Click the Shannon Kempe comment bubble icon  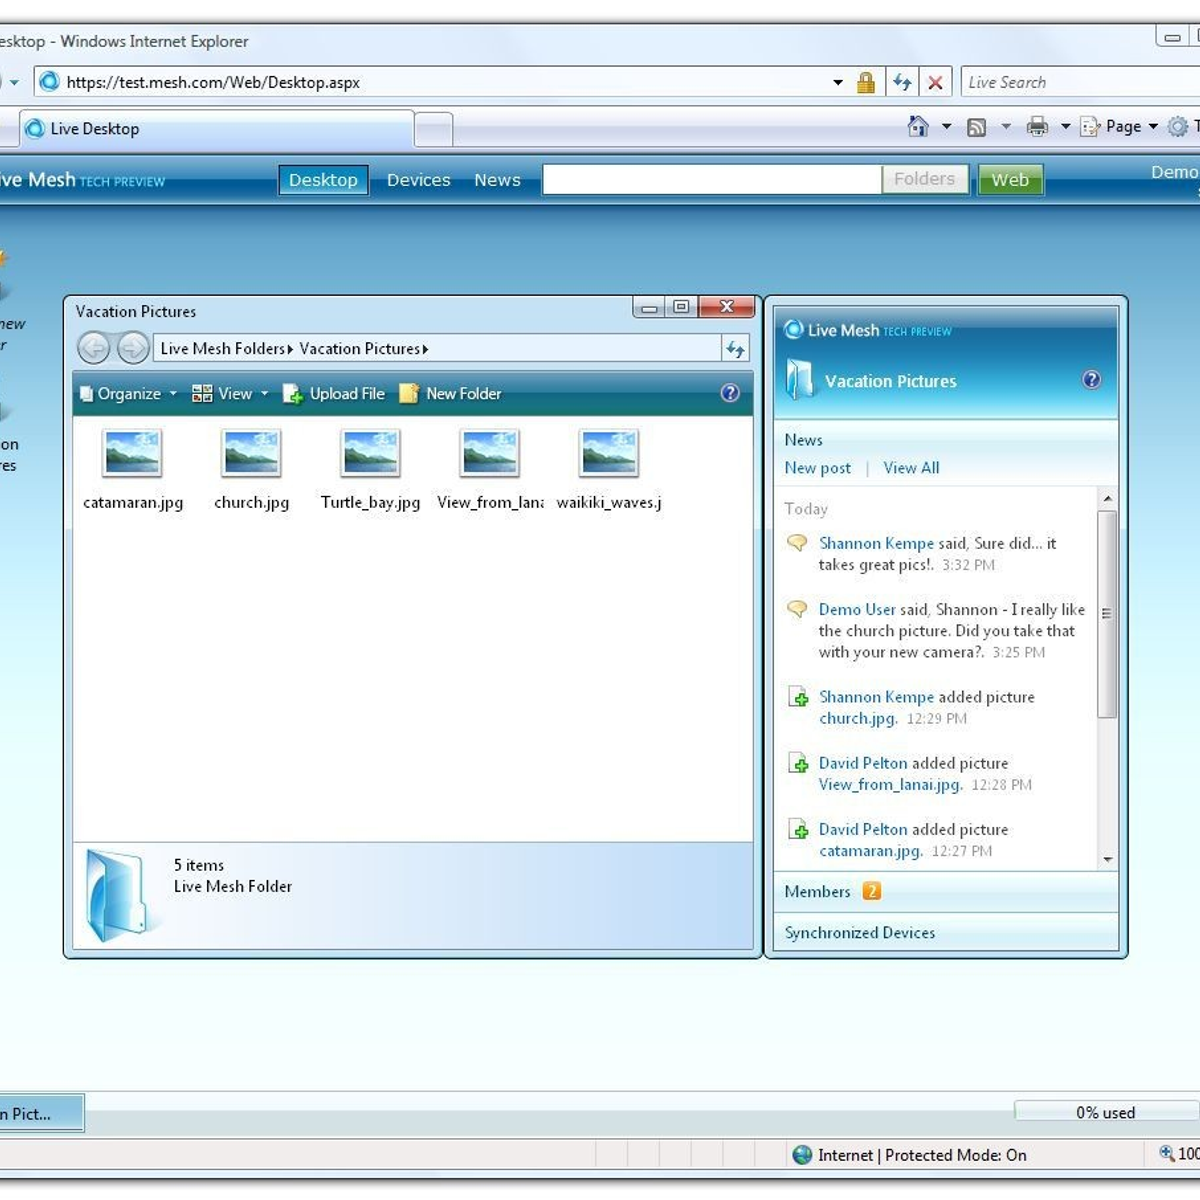click(797, 543)
